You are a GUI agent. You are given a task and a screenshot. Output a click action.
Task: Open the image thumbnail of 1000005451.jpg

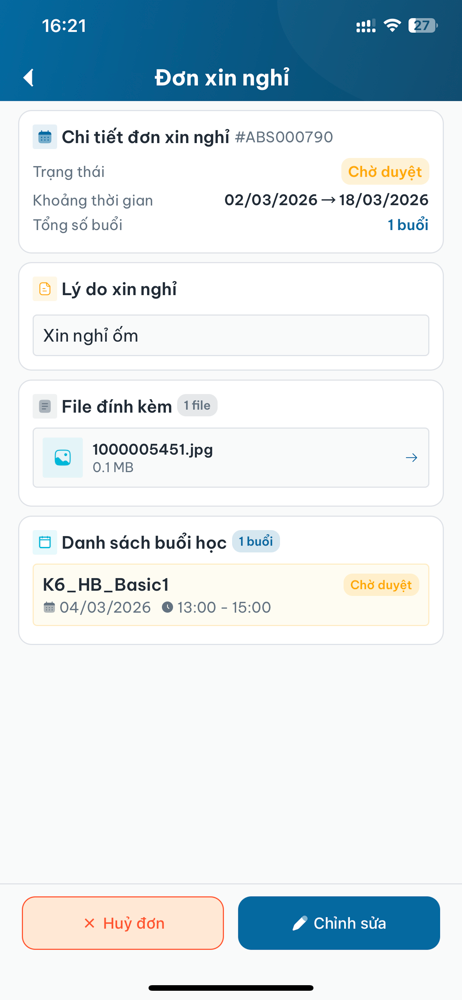point(63,457)
